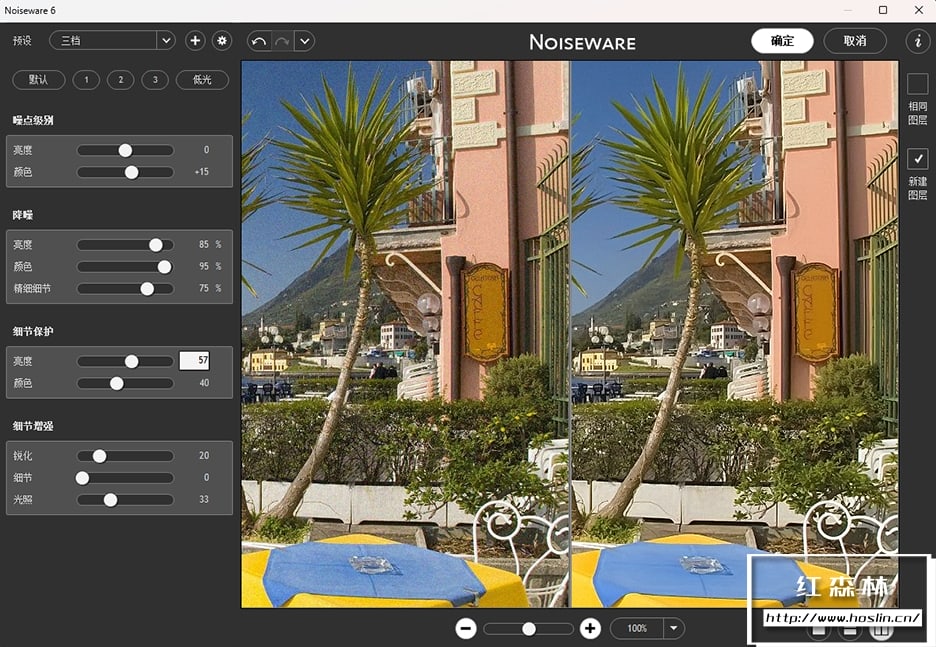The height and width of the screenshot is (647, 936).
Task: Click the 锐化 sharpening slider handle
Action: pos(100,456)
